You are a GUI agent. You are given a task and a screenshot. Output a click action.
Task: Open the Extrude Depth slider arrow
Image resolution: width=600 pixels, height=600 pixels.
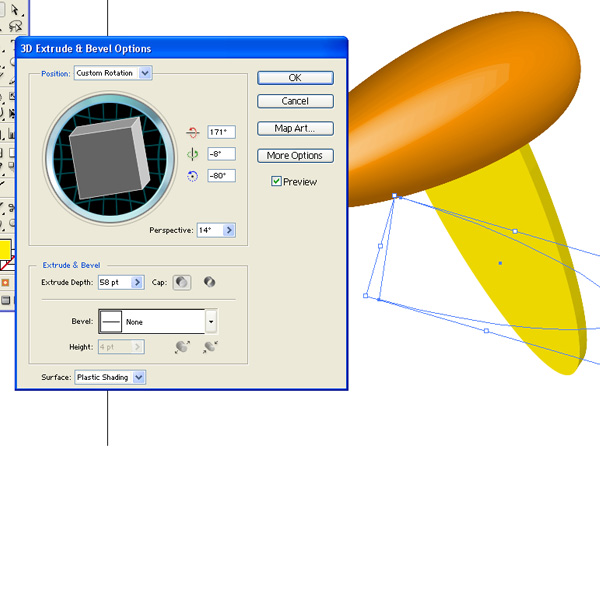click(137, 282)
